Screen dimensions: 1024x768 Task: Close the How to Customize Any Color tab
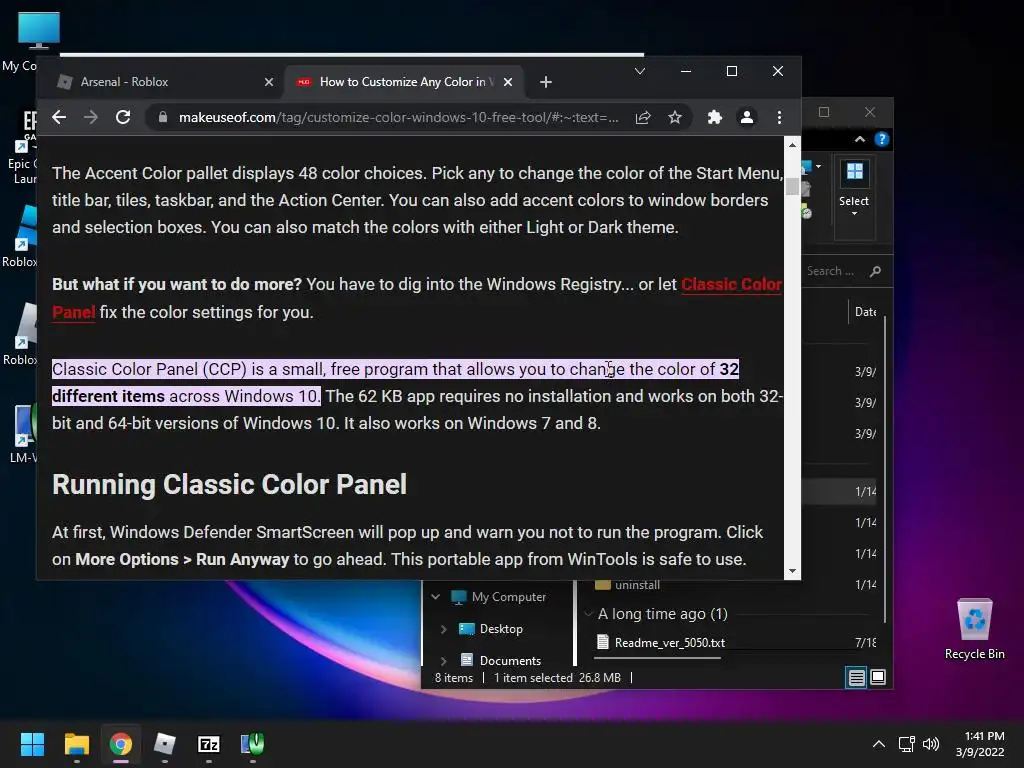508,82
